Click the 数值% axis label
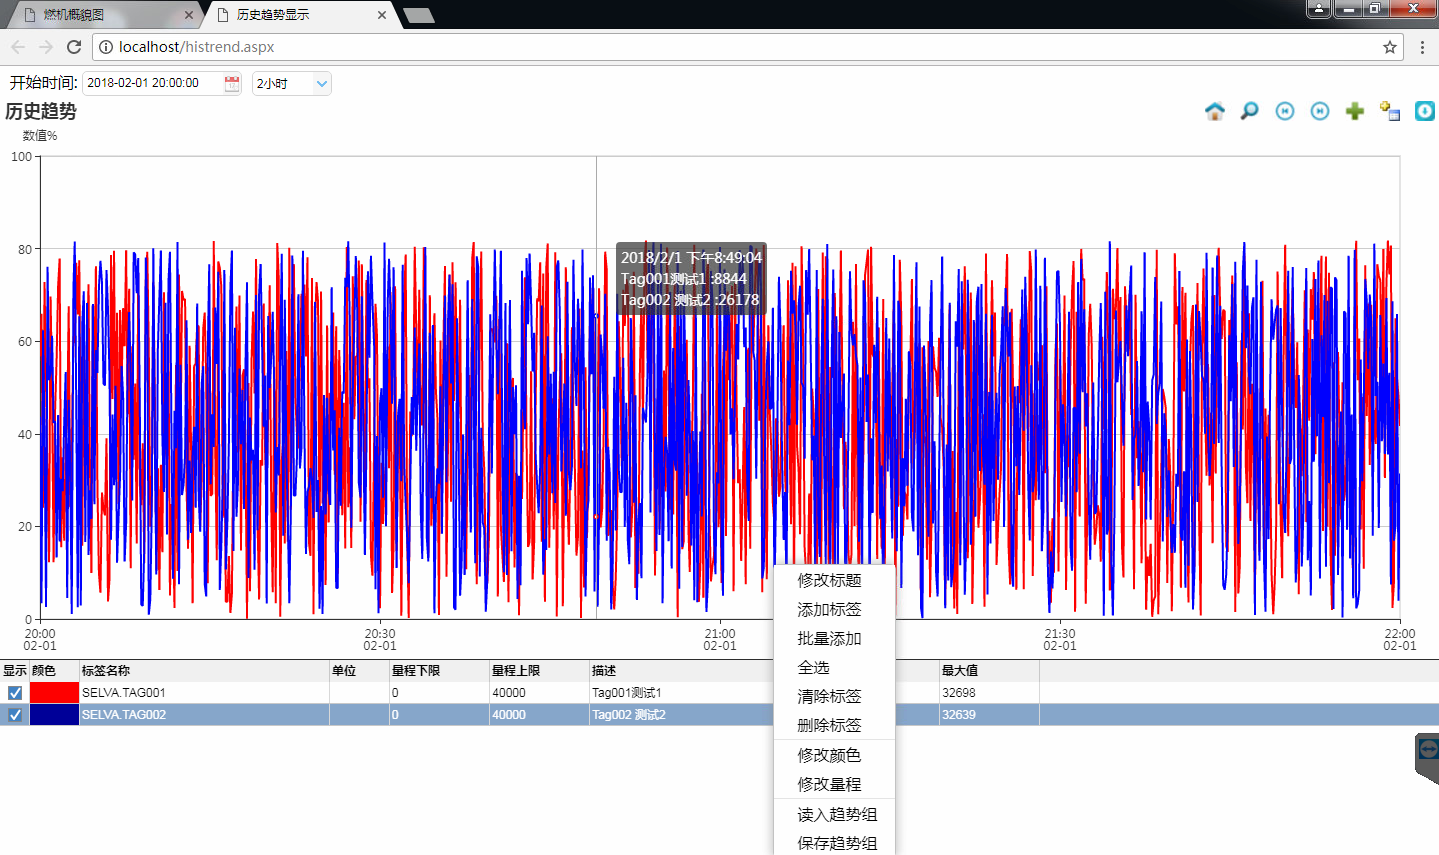The image size is (1439, 855). click(40, 136)
